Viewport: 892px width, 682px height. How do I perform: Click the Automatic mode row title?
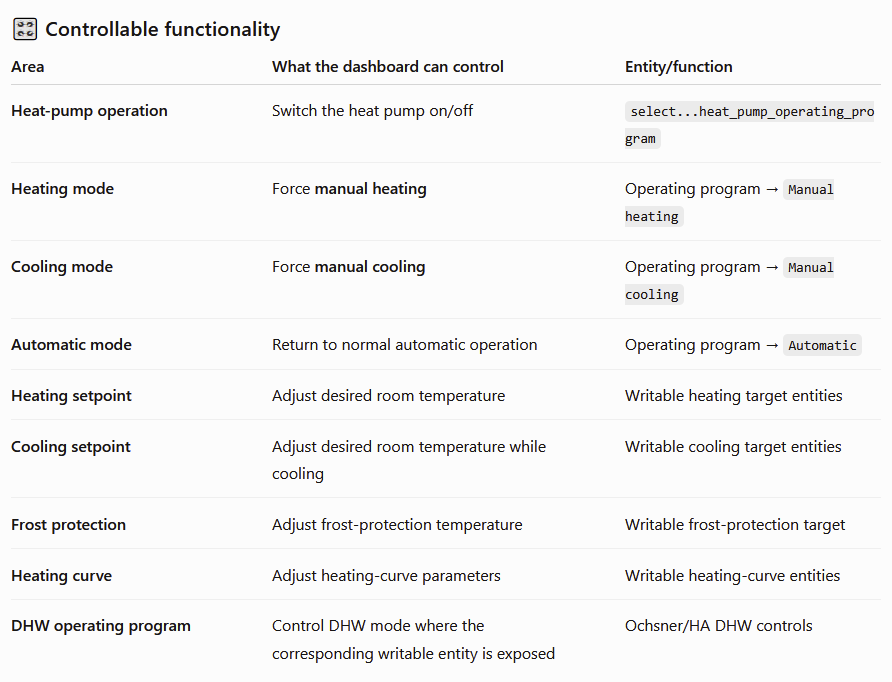71,345
